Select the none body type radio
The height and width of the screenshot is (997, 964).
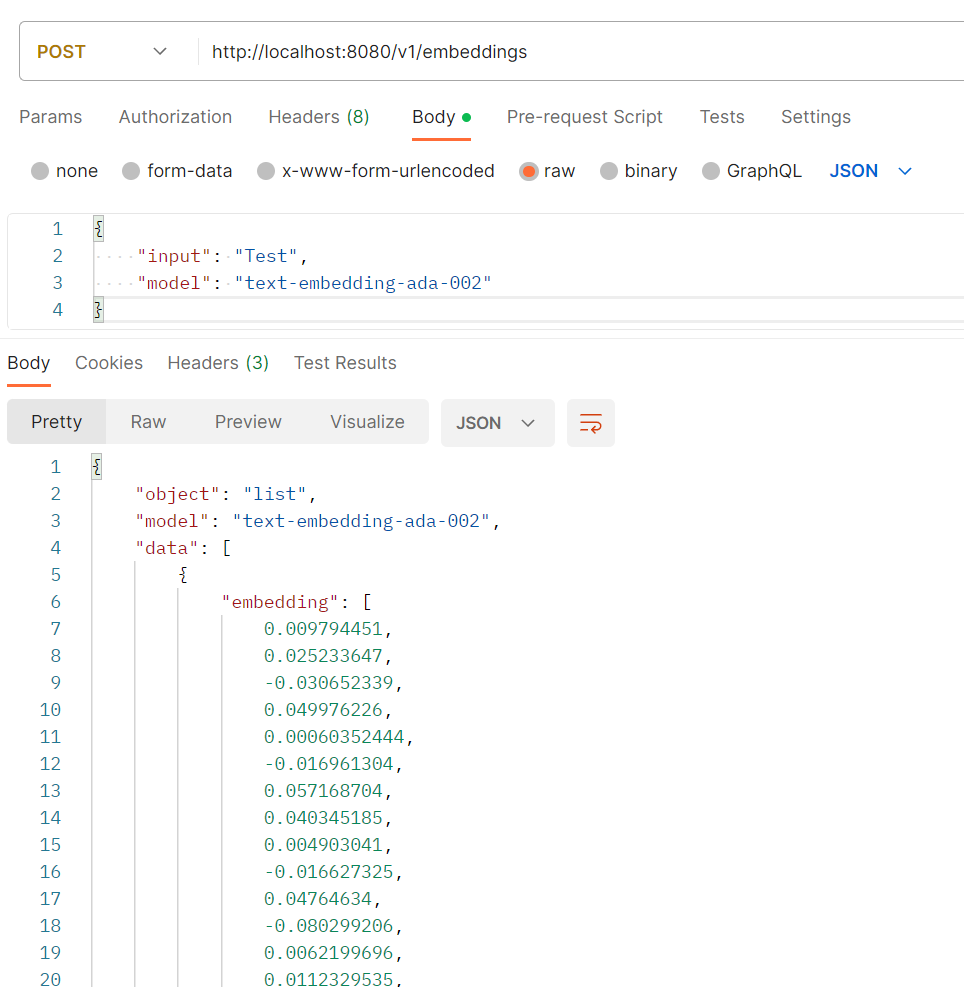[x=40, y=171]
